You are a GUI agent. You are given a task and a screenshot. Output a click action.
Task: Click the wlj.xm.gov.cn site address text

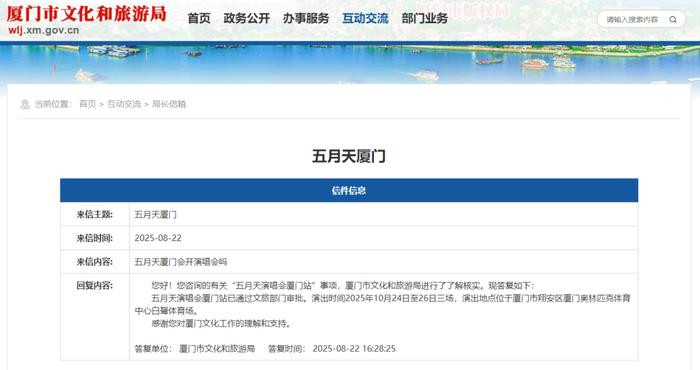pos(43,30)
